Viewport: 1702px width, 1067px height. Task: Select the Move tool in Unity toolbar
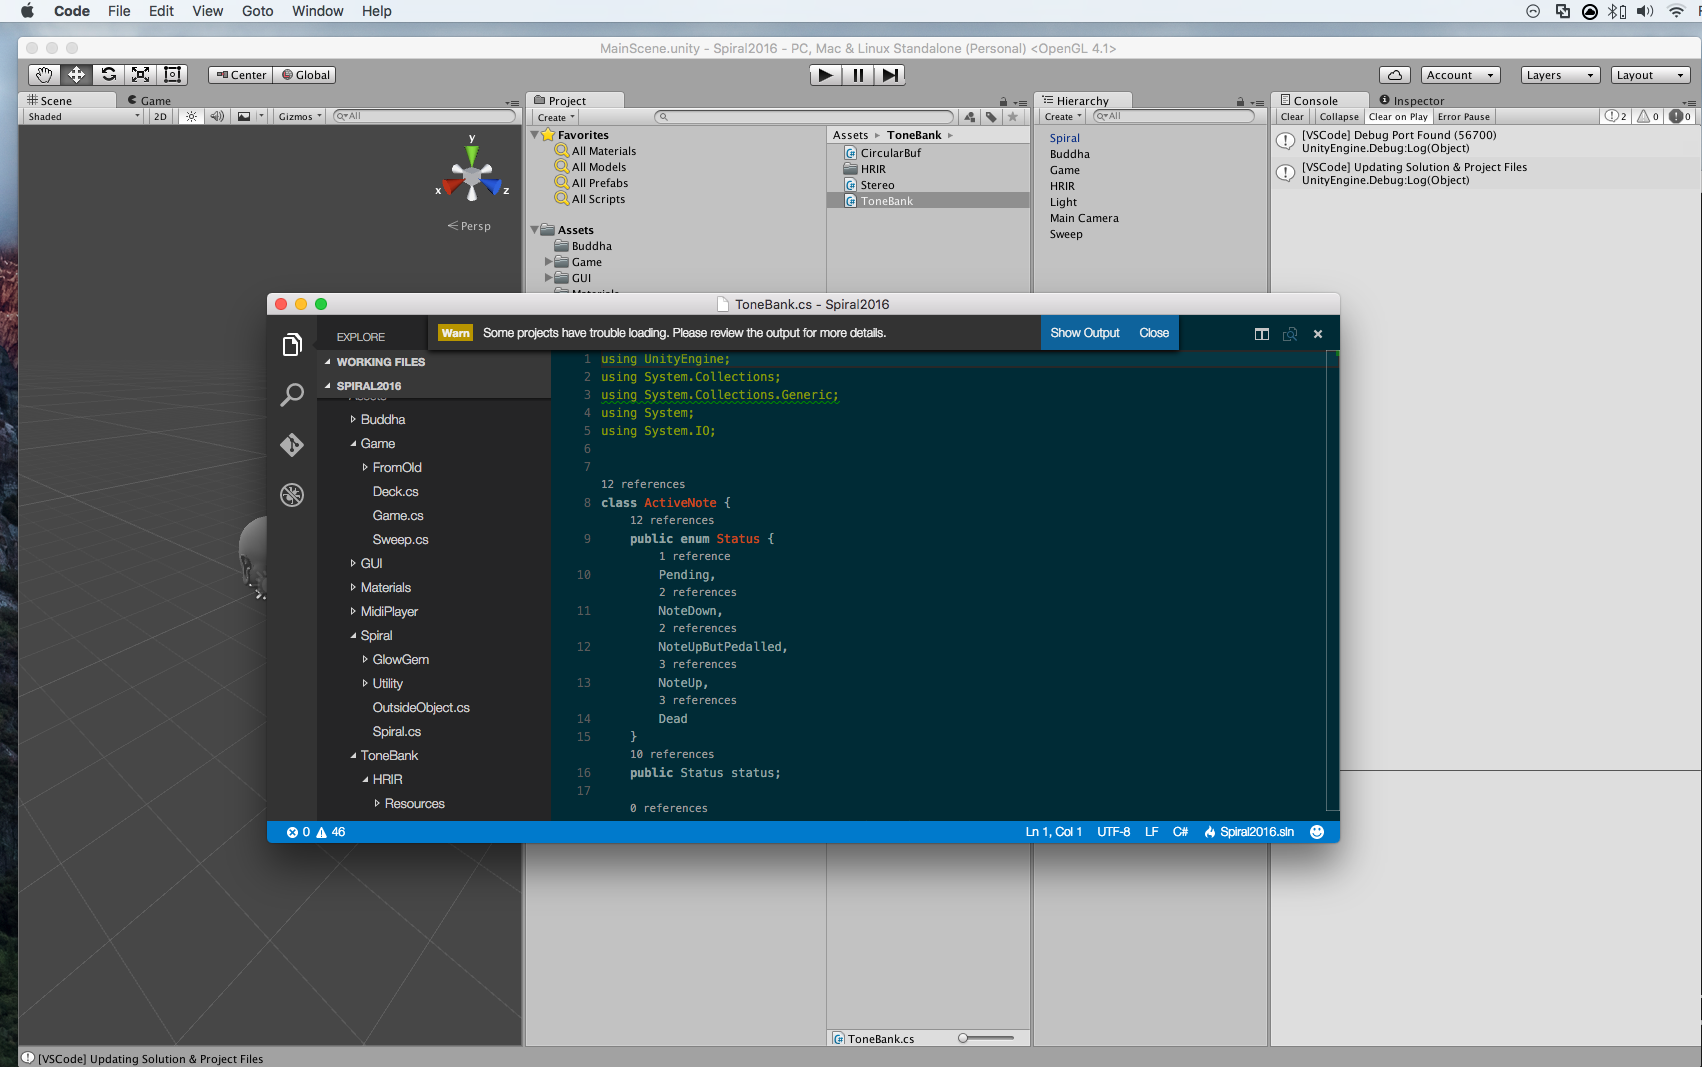[76, 75]
